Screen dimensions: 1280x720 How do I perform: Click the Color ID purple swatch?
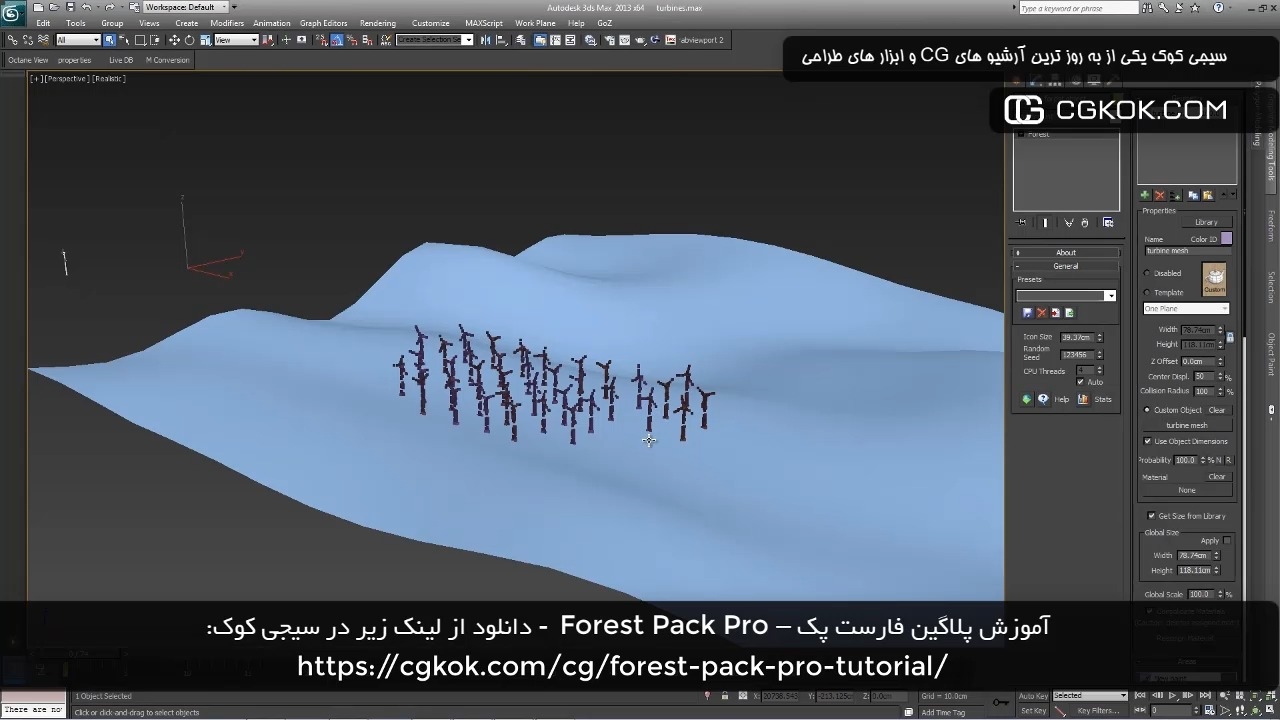tap(1226, 239)
